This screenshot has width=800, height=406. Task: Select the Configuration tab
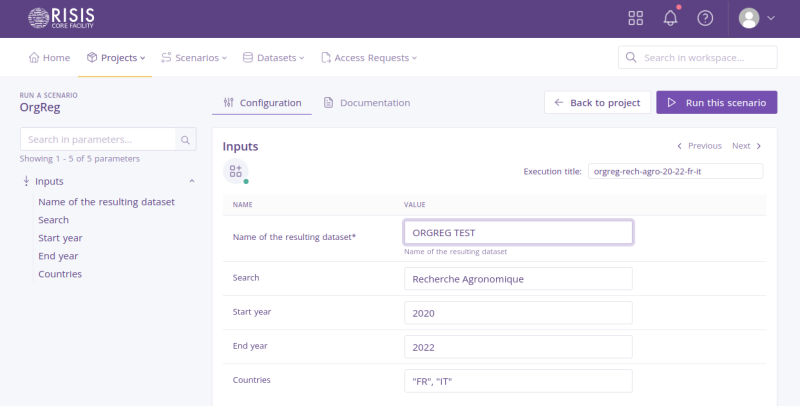(x=262, y=103)
